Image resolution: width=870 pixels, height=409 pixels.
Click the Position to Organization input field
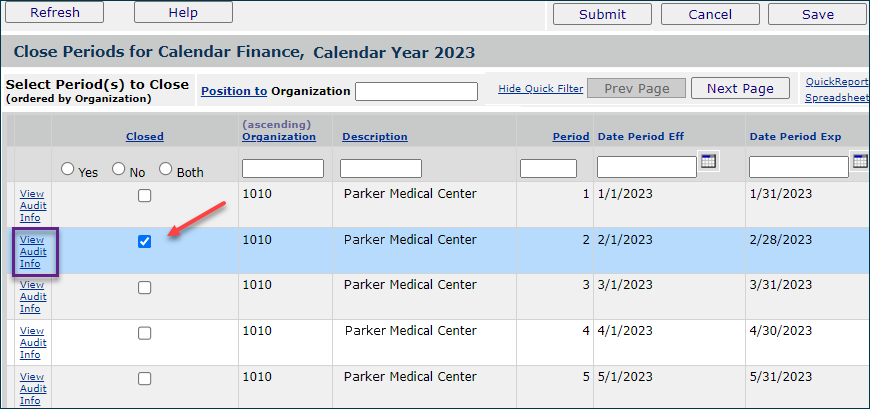pyautogui.click(x=416, y=91)
